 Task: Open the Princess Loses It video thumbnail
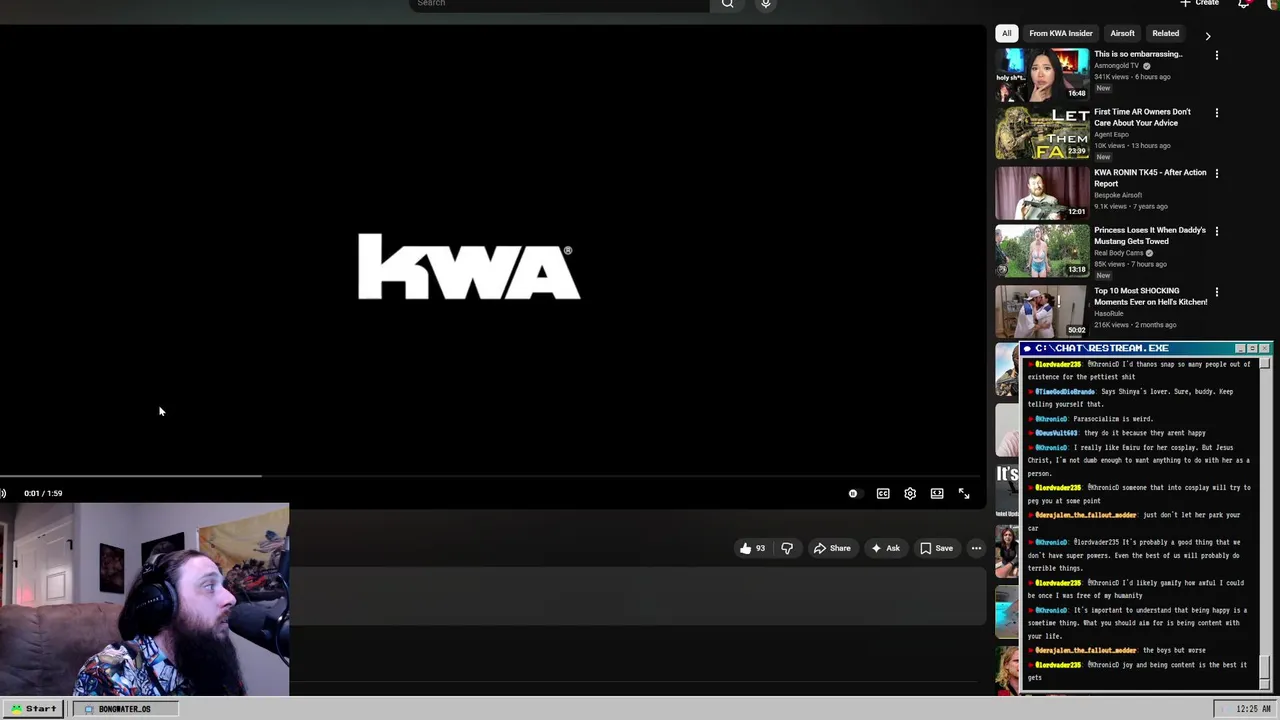1042,251
